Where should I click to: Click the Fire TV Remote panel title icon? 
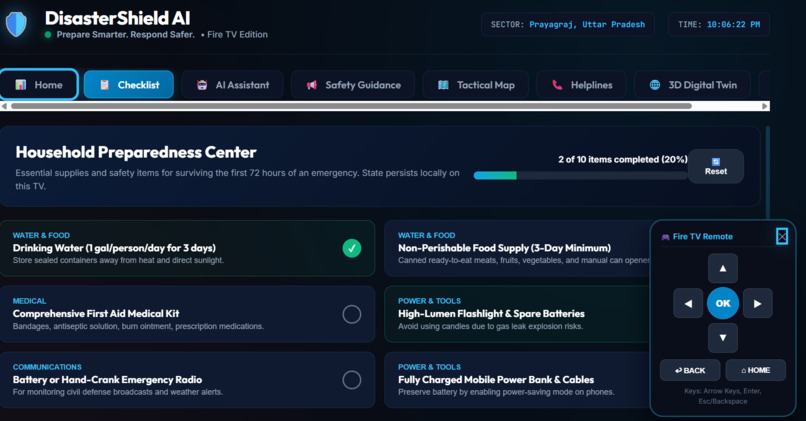click(665, 237)
